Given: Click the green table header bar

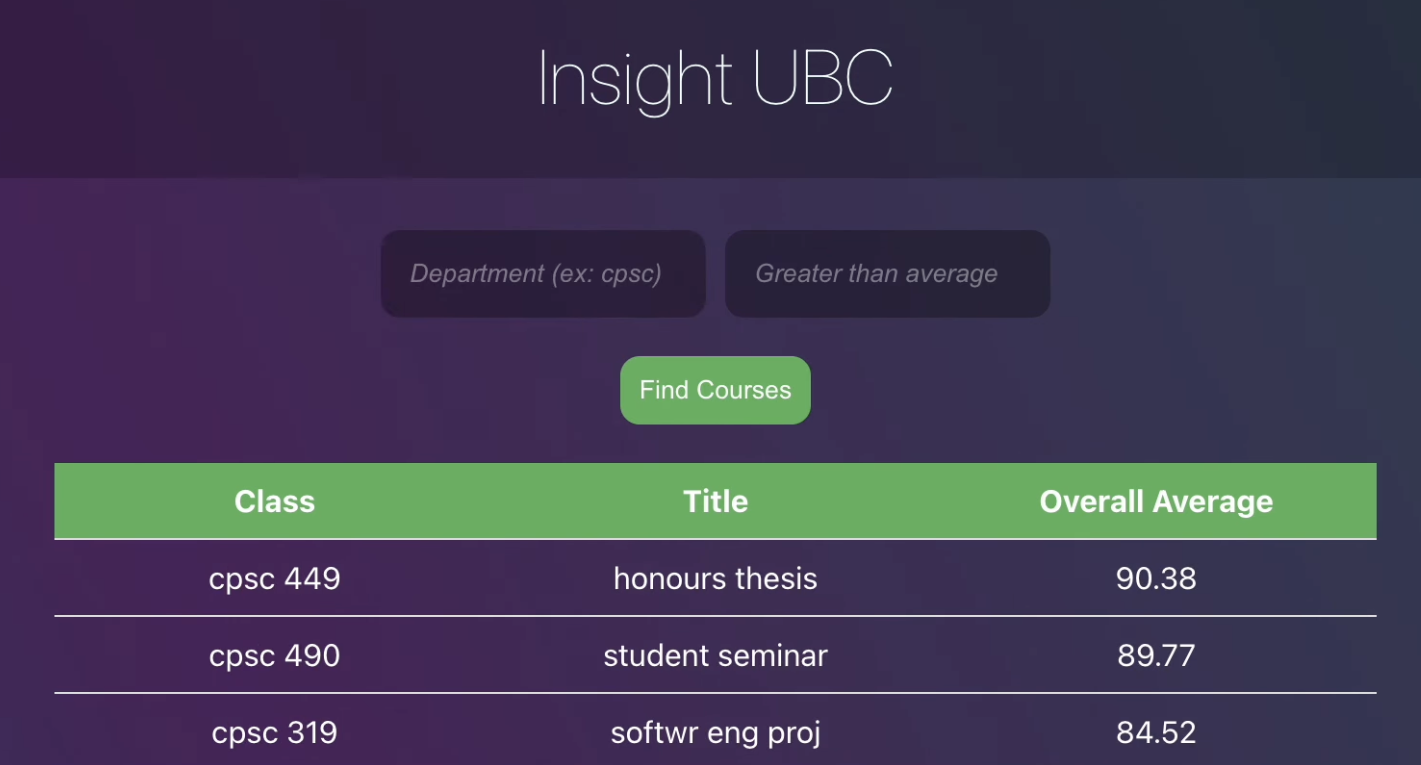Looking at the screenshot, I should pyautogui.click(x=714, y=501).
